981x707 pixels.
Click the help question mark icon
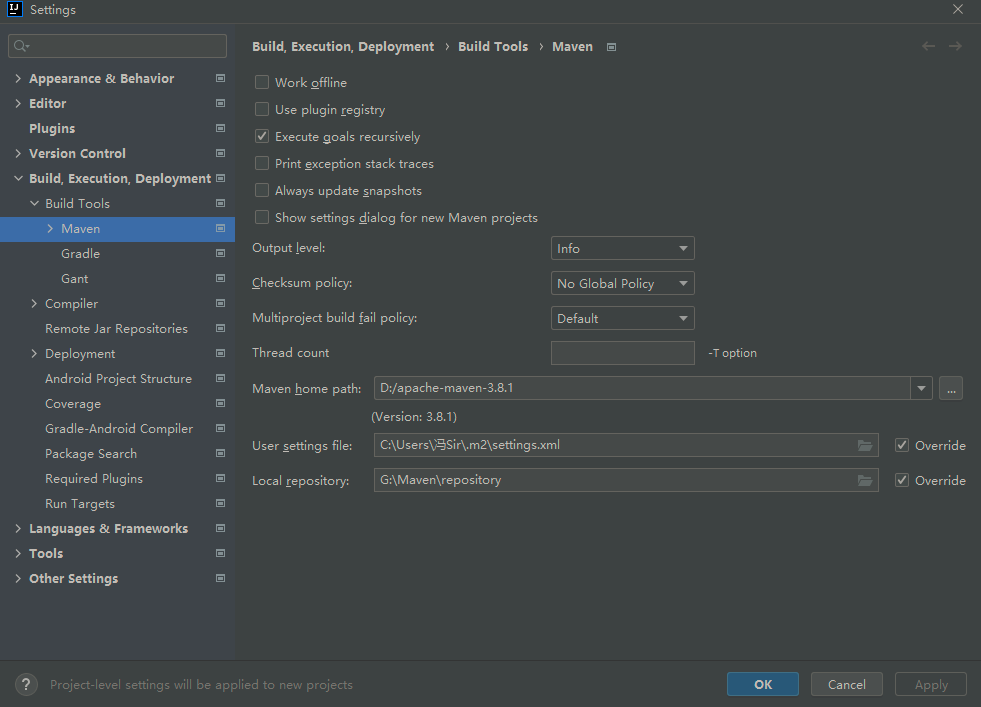[x=26, y=684]
